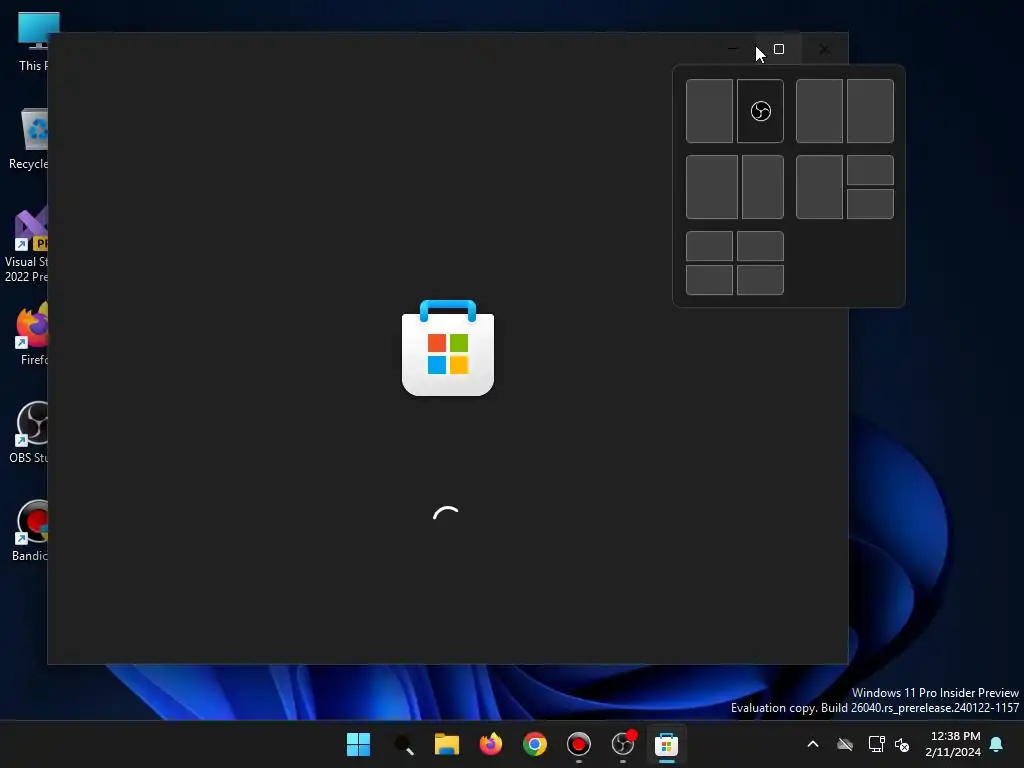The width and height of the screenshot is (1024, 768).
Task: Maximize the Microsoft Store window
Action: (x=778, y=49)
